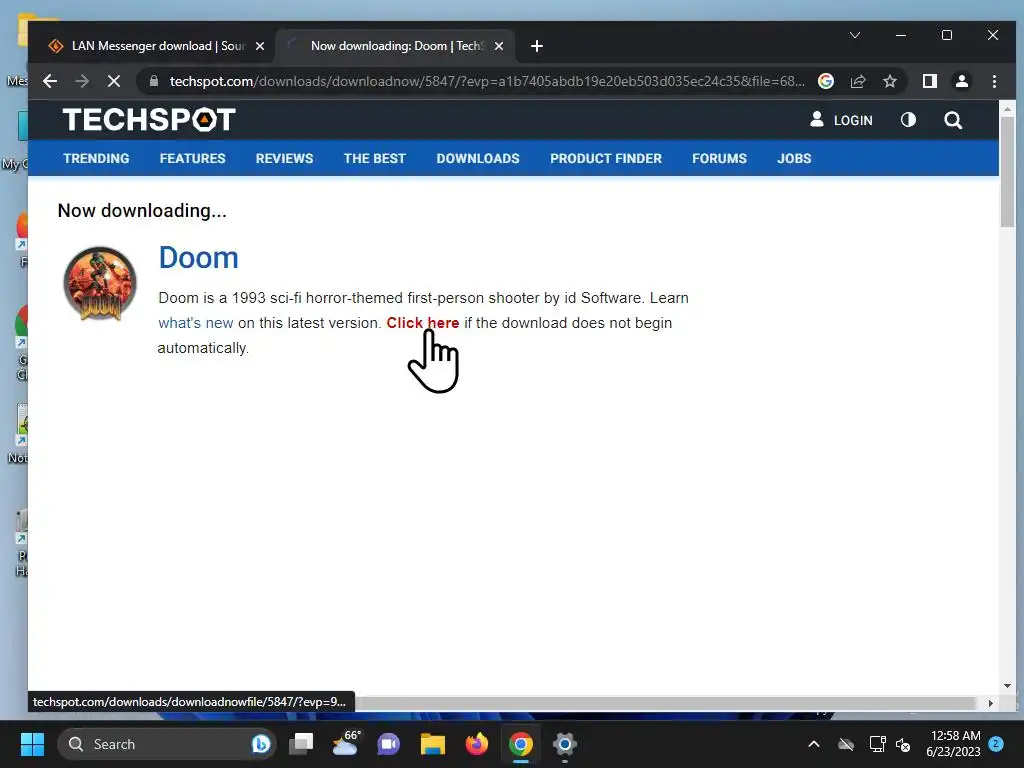Click the scrollbar up arrow
Viewport: 1024px width, 768px height.
point(1007,108)
